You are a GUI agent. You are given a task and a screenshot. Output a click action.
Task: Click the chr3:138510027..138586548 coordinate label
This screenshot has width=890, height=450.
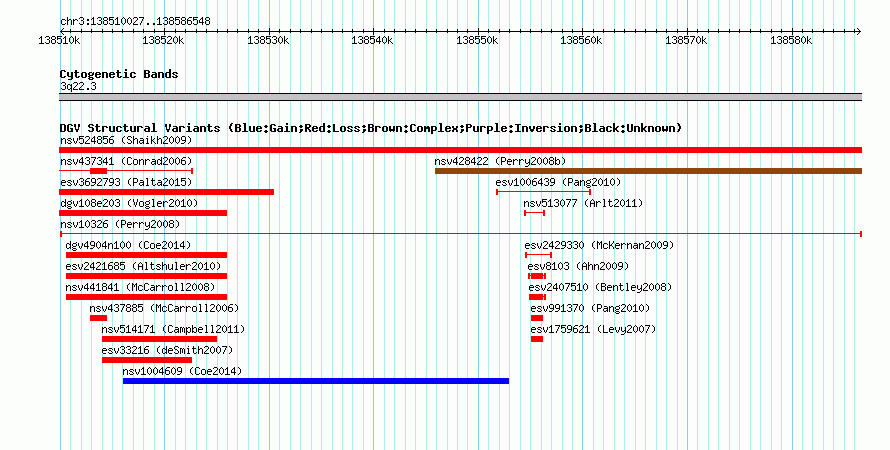pos(135,21)
